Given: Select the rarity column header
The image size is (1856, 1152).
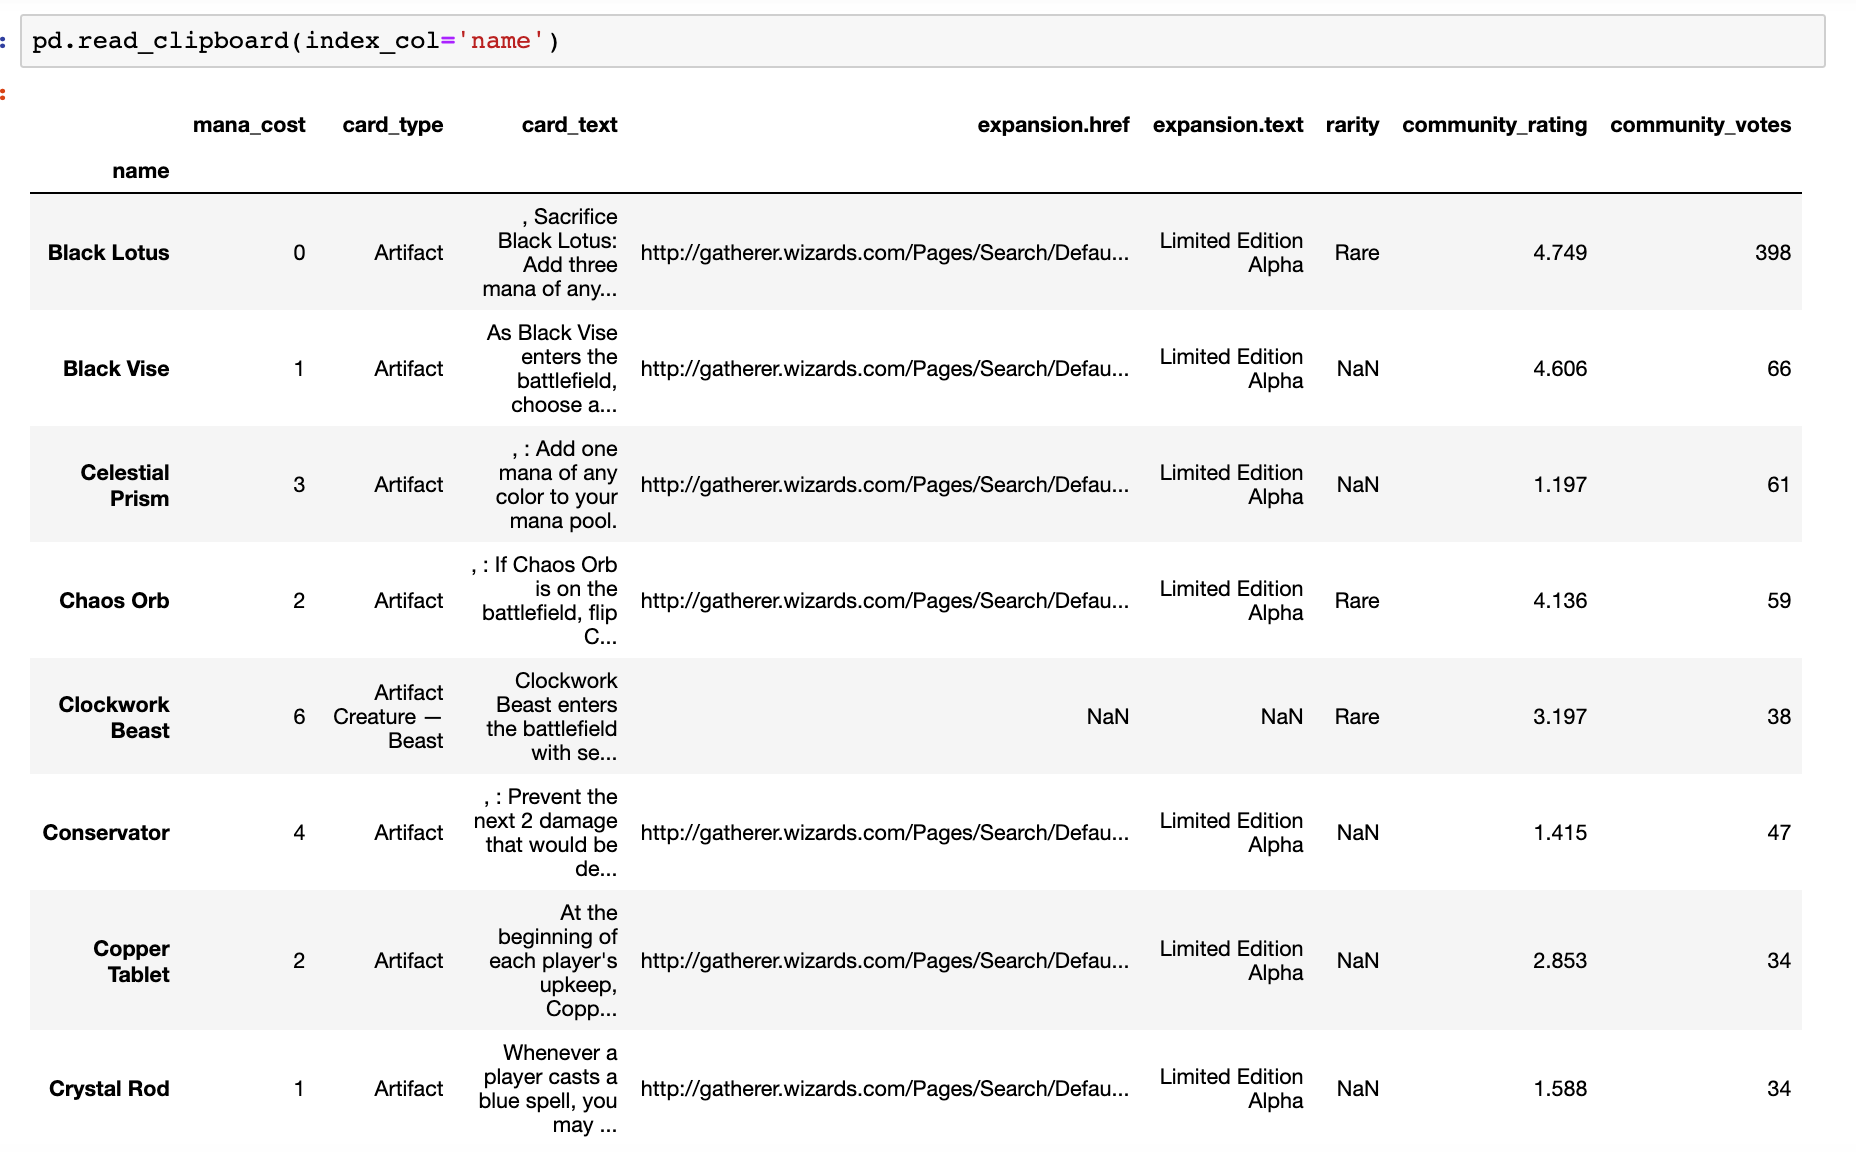Looking at the screenshot, I should [1352, 125].
